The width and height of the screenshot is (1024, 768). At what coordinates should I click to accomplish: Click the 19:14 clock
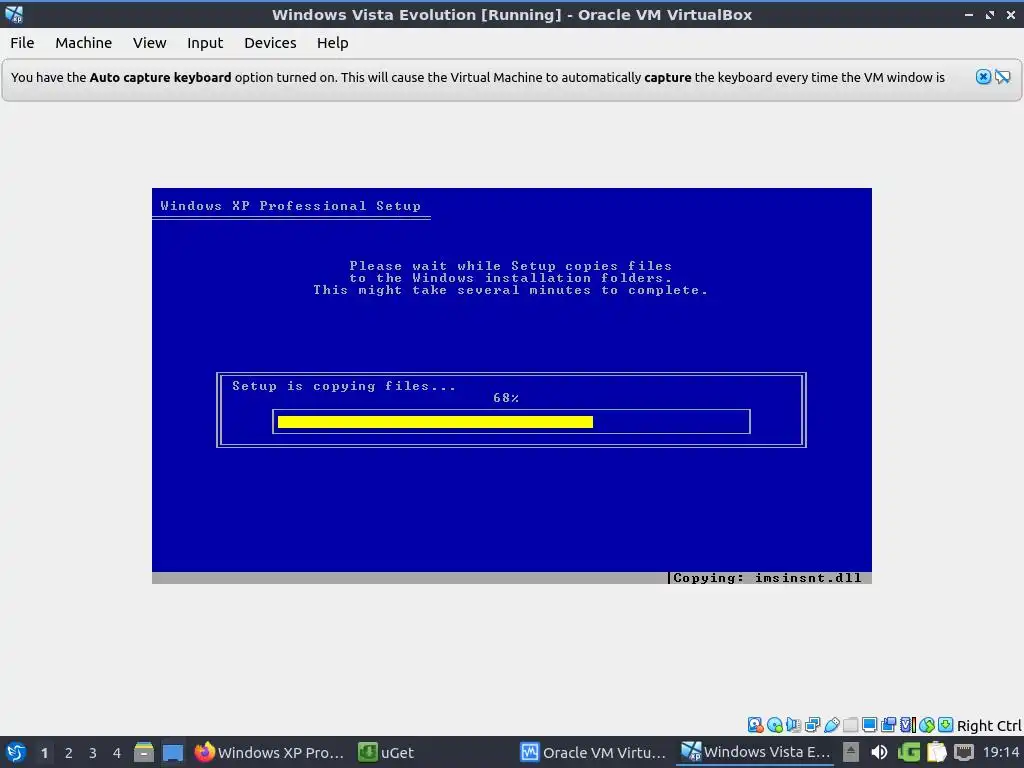[x=1001, y=752]
